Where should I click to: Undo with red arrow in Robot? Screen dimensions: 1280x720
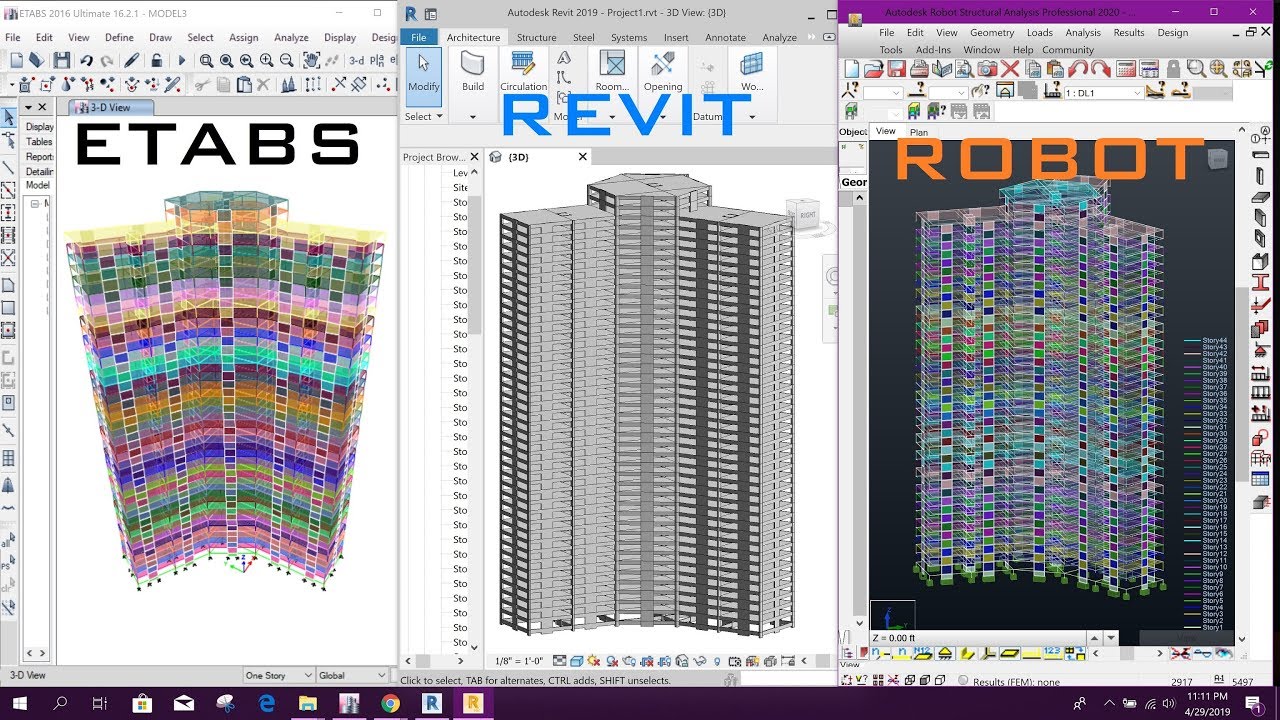pos(1078,69)
